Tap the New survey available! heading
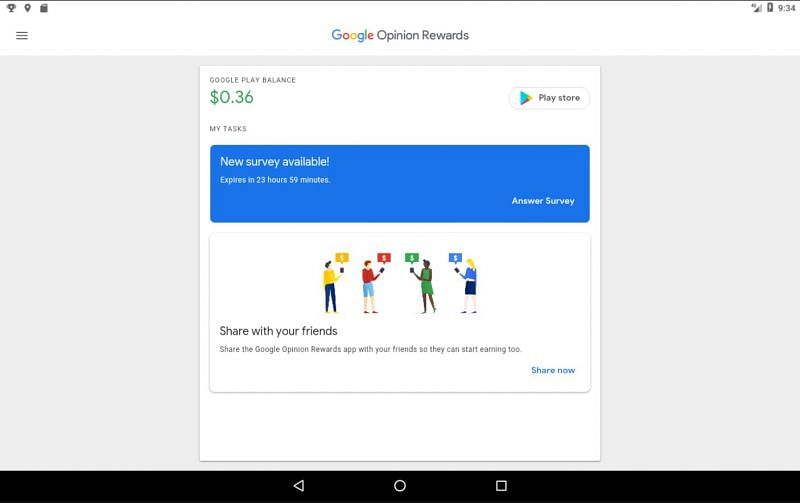The width and height of the screenshot is (800, 503). tap(274, 162)
